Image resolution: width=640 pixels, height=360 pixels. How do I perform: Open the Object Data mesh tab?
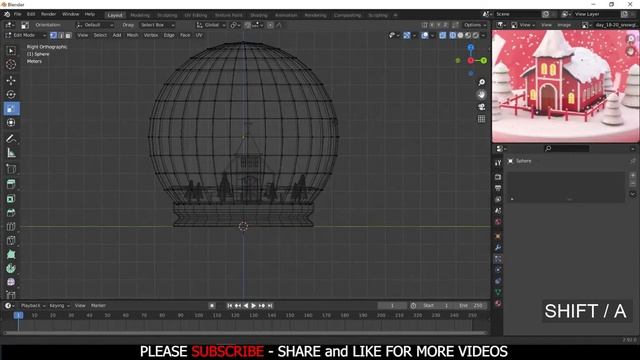coord(498,292)
